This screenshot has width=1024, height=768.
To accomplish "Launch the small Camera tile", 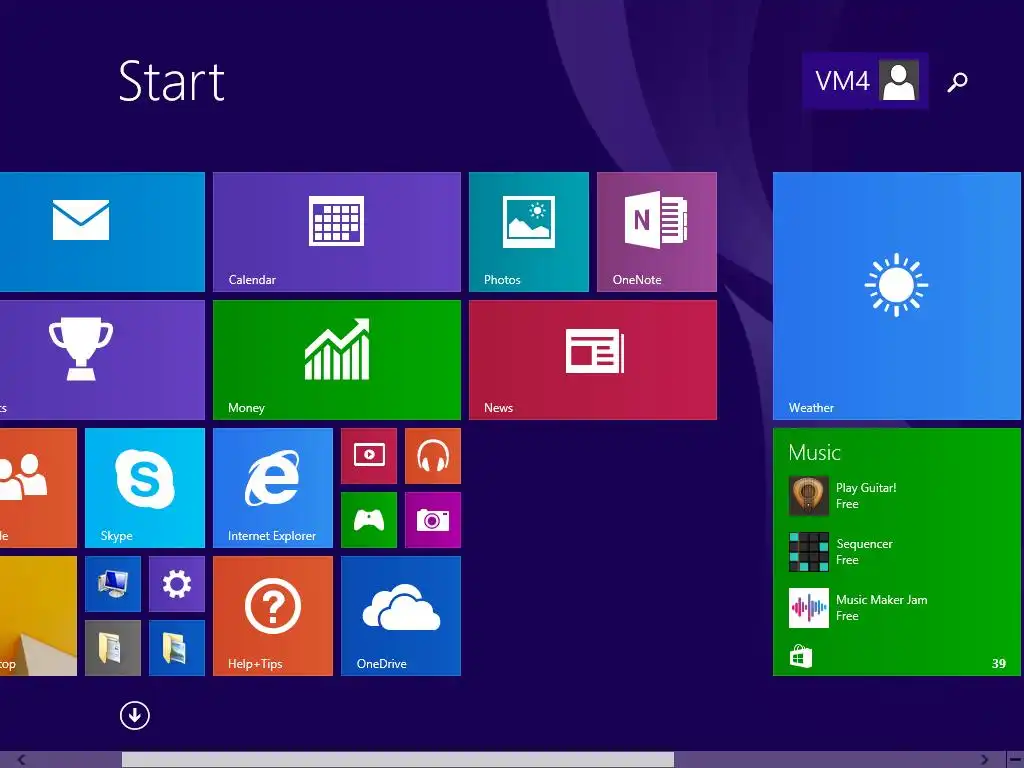I will pos(433,520).
